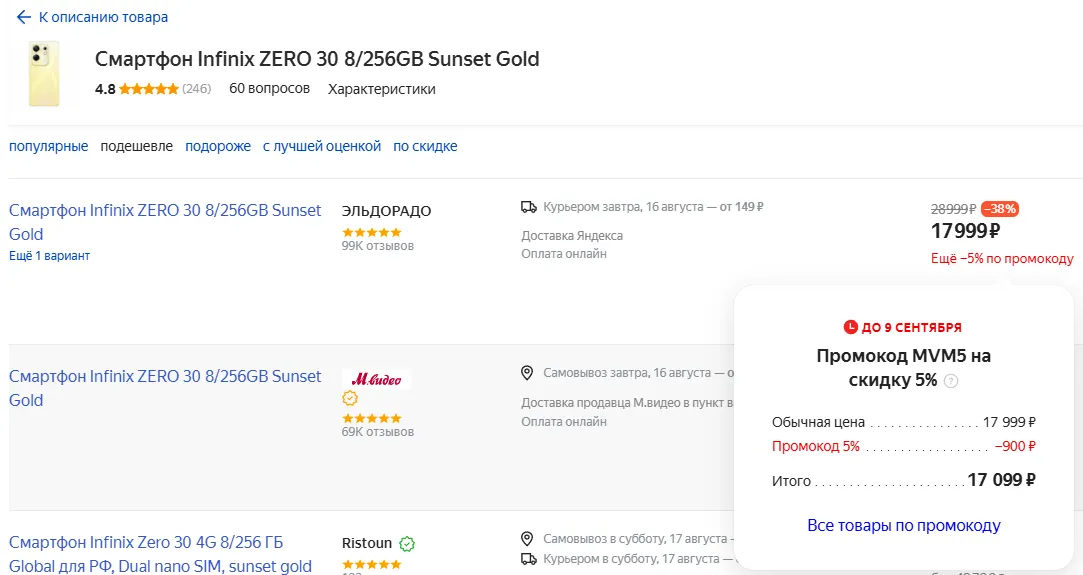The width and height of the screenshot is (1083, 575).
Task: Click the courier truck icon in Эльдорадо offer
Action: [x=529, y=207]
